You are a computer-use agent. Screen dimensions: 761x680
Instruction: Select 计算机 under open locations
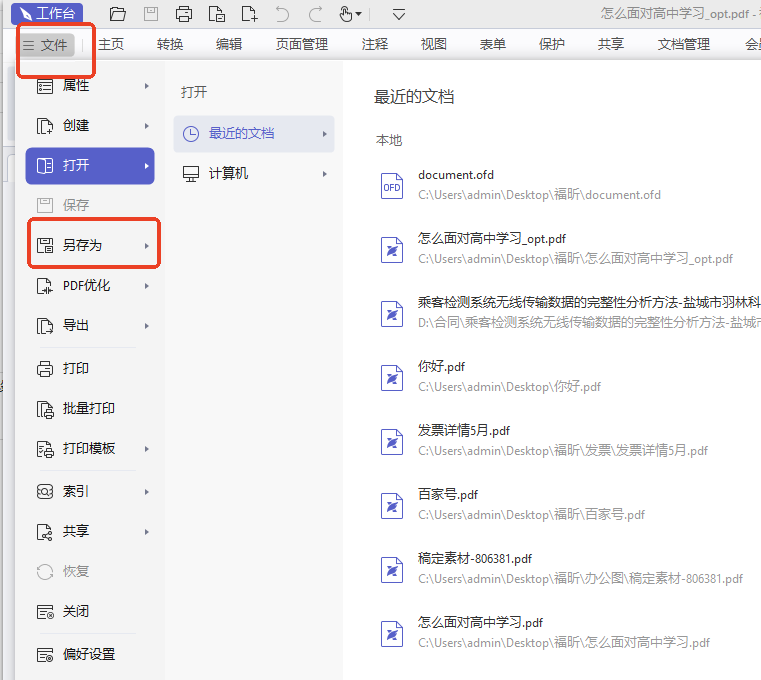tap(228, 173)
